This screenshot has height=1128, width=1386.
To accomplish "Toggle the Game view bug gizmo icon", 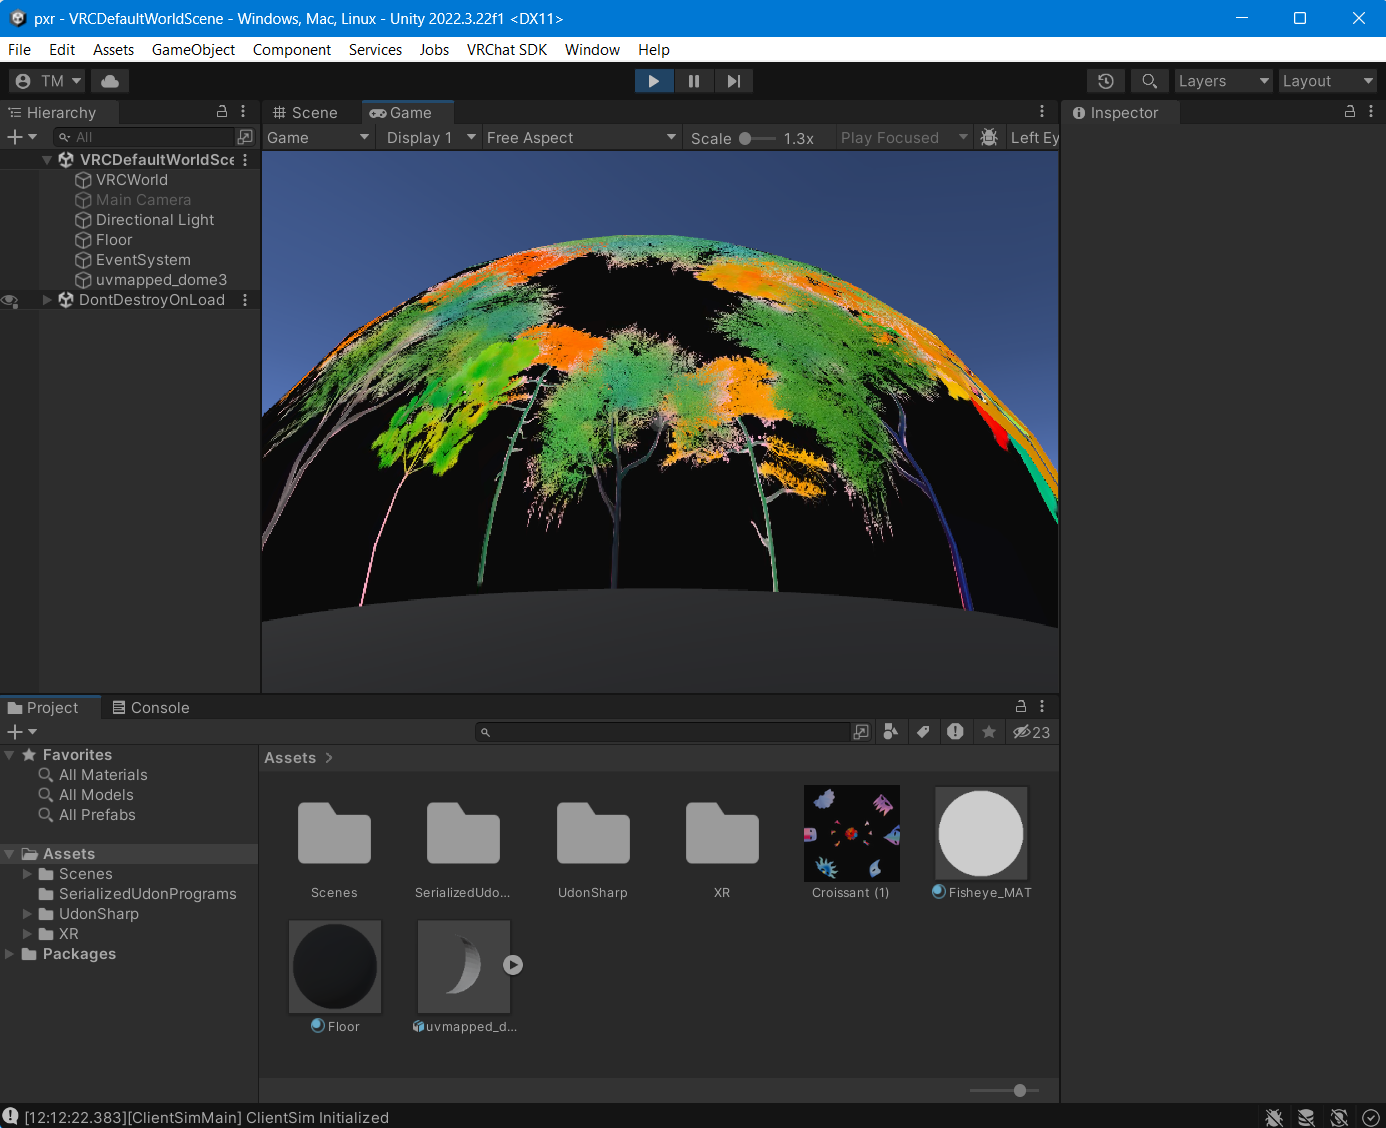I will (989, 138).
